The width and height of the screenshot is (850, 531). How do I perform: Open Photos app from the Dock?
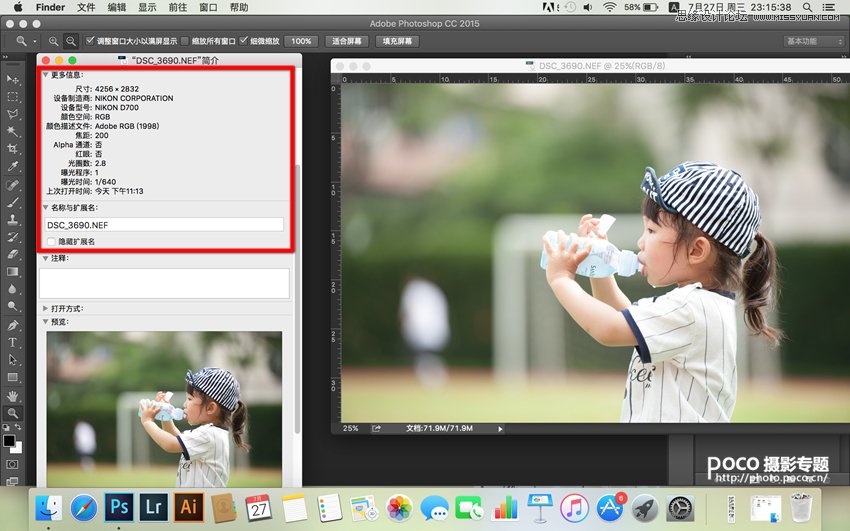tap(400, 509)
